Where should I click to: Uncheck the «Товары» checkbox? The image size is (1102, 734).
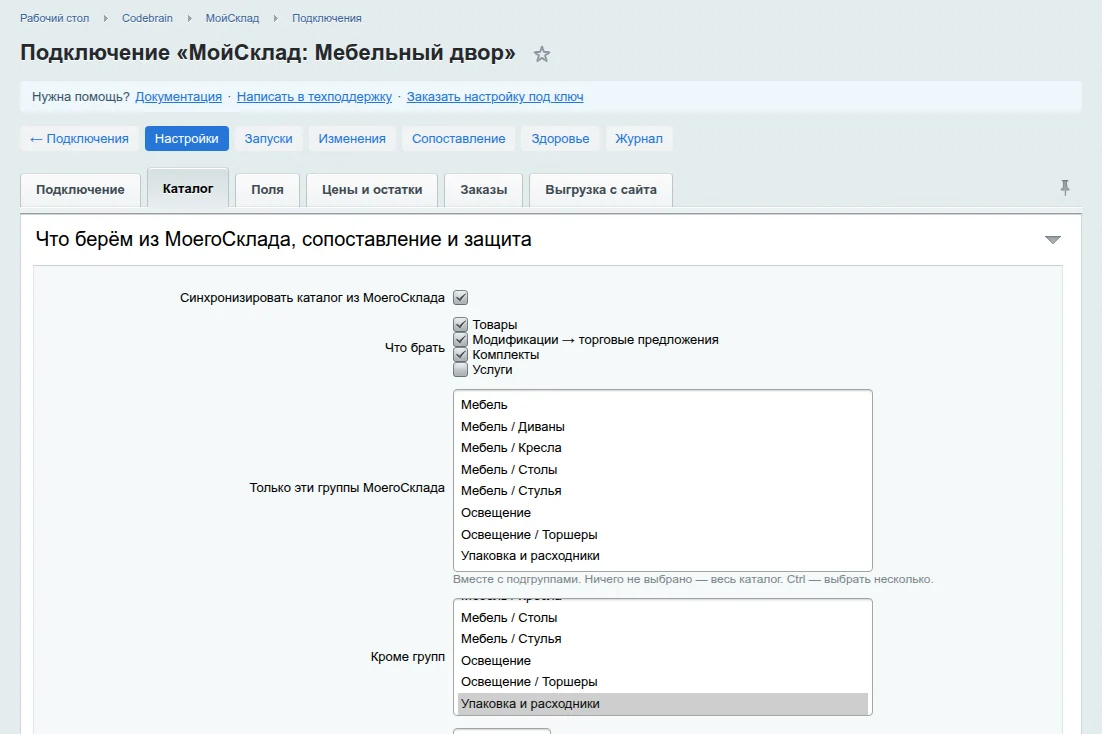tap(460, 324)
